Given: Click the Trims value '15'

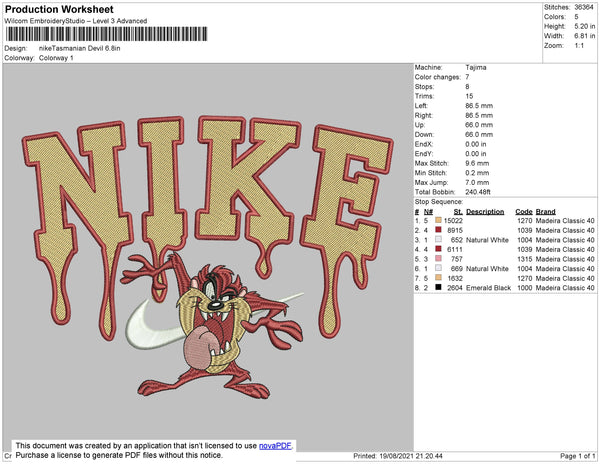Looking at the screenshot, I should click(x=469, y=96).
